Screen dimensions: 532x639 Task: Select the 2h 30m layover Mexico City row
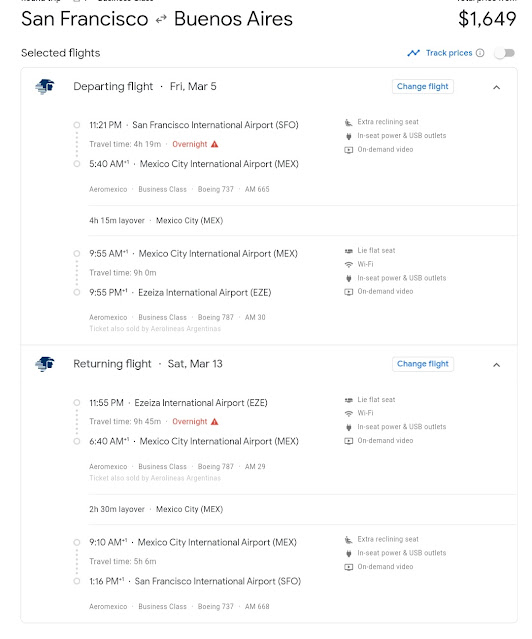tap(302, 509)
